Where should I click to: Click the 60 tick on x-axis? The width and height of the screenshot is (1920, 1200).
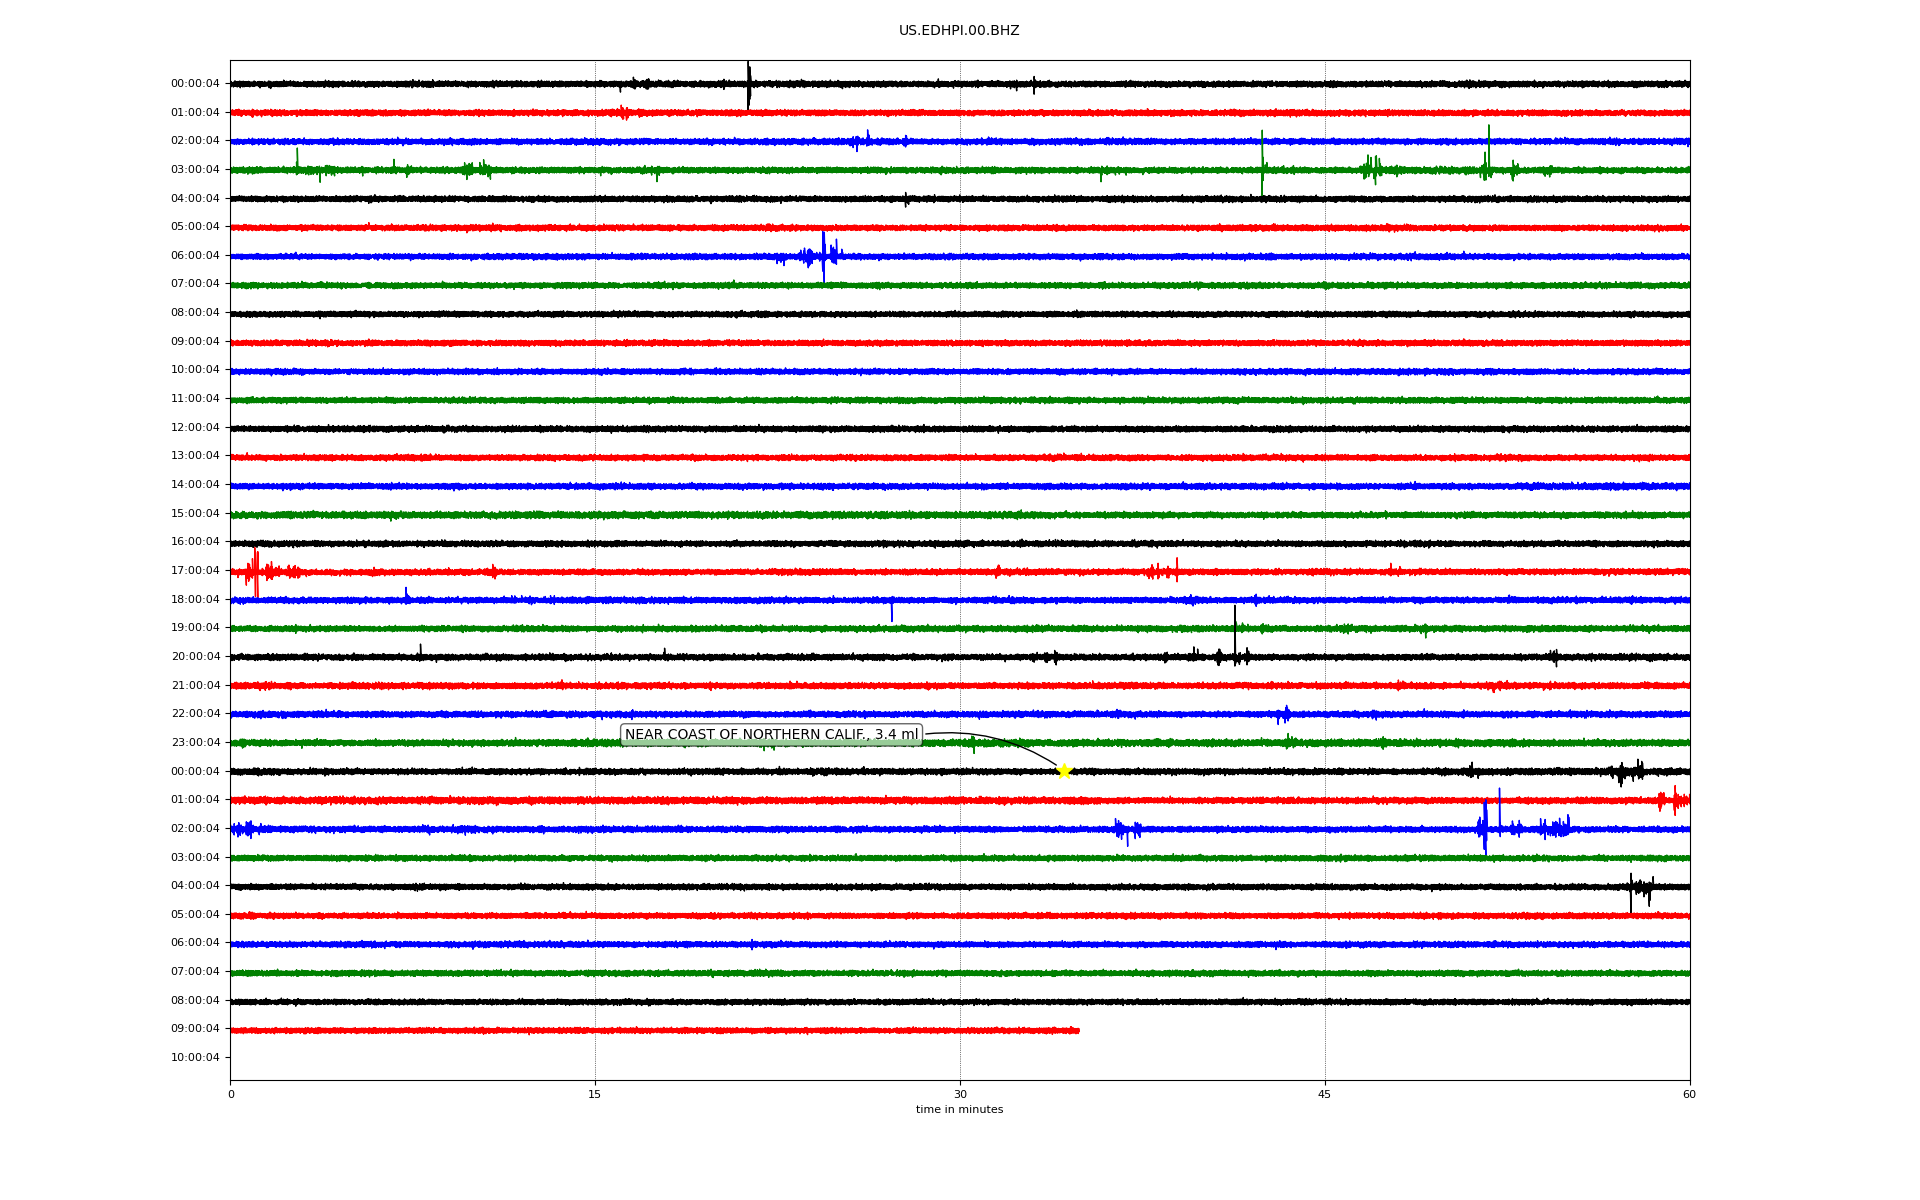(1689, 1094)
